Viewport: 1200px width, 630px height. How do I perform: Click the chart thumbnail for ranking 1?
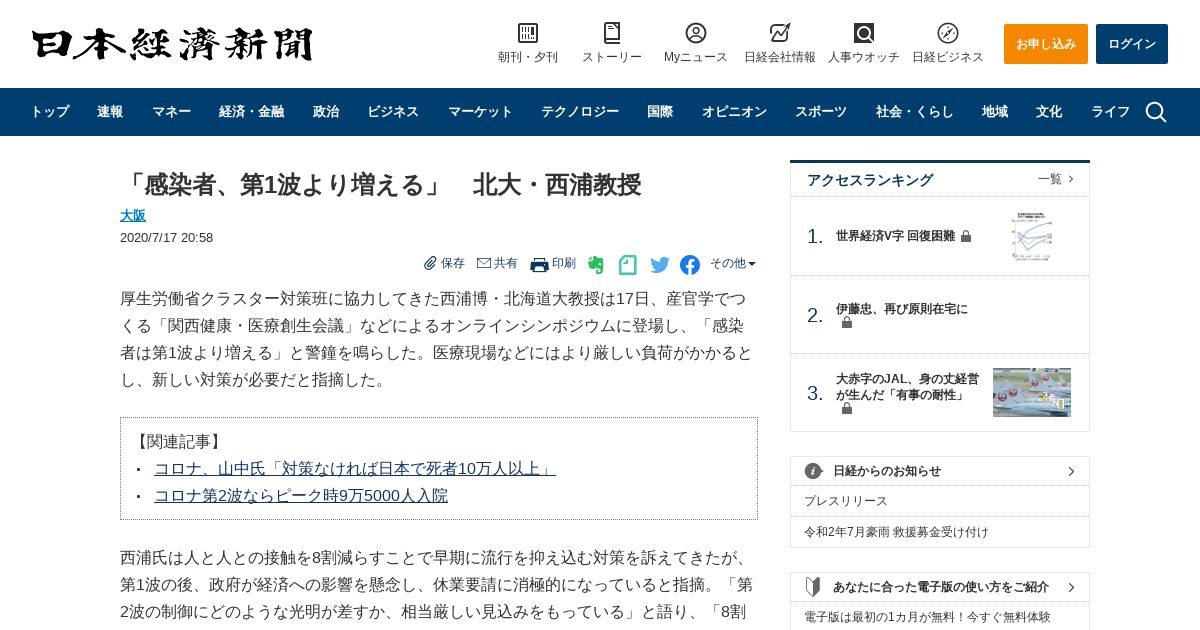[x=1032, y=236]
